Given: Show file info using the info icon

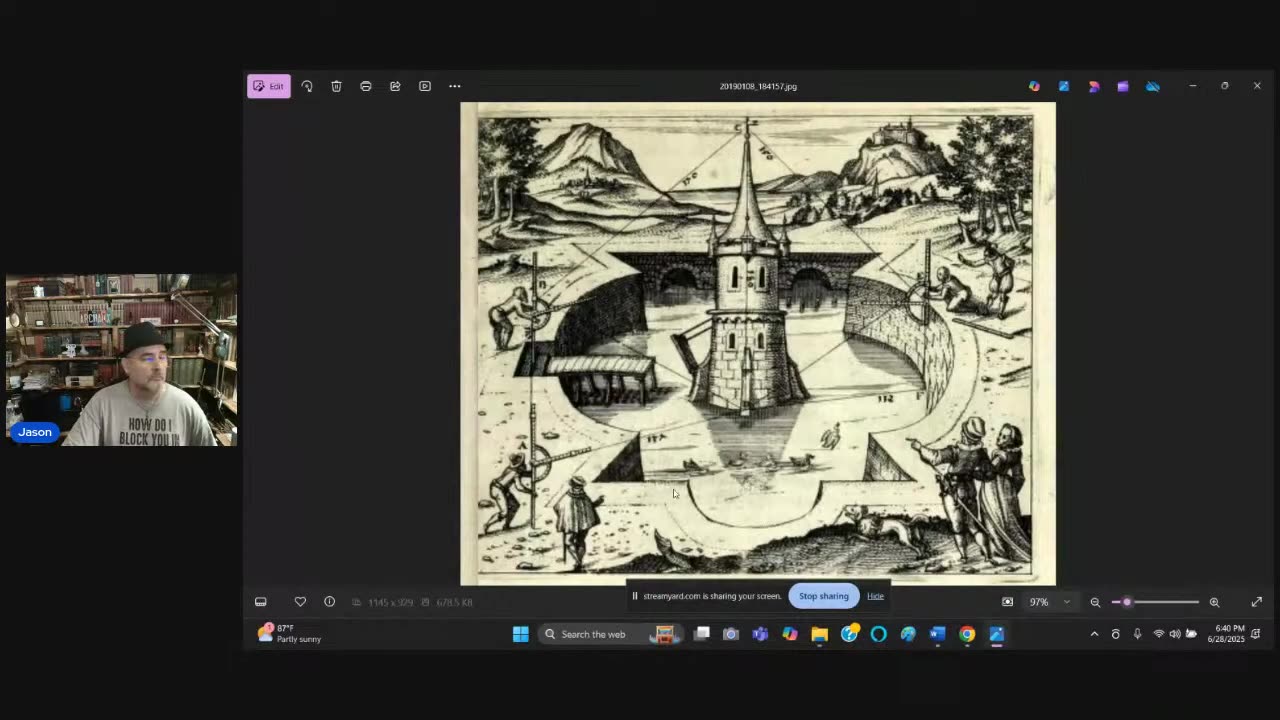Looking at the screenshot, I should point(329,602).
